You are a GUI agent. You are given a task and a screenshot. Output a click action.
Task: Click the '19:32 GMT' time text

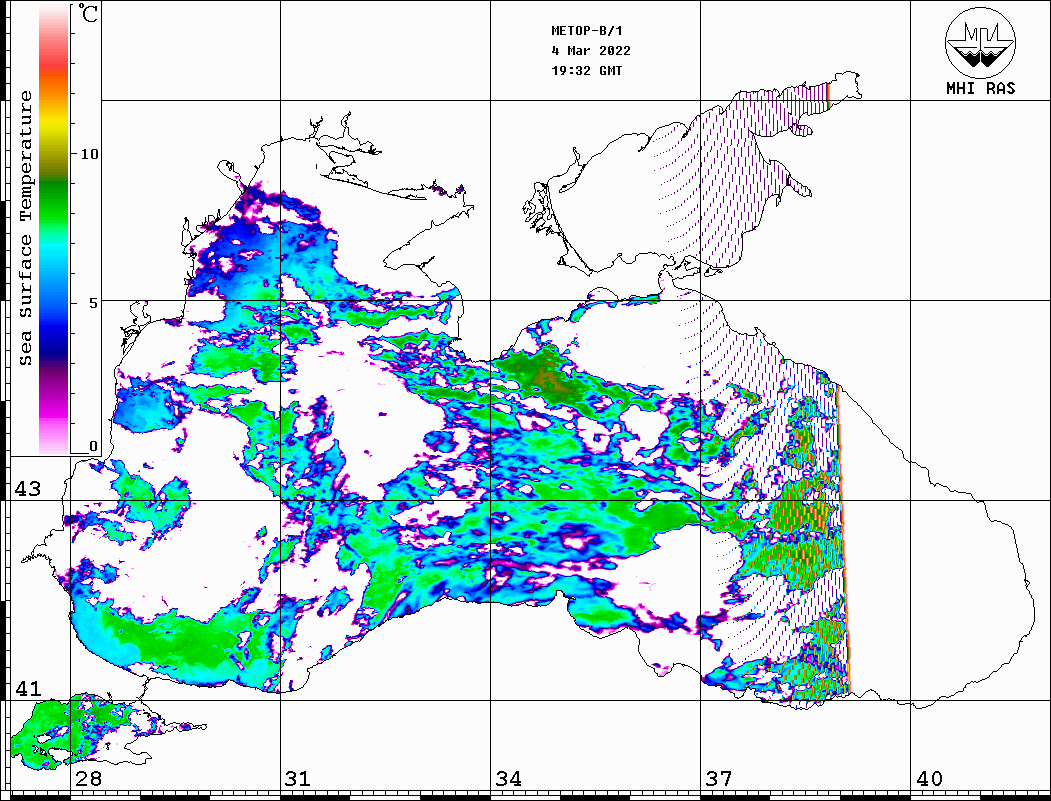[586, 70]
